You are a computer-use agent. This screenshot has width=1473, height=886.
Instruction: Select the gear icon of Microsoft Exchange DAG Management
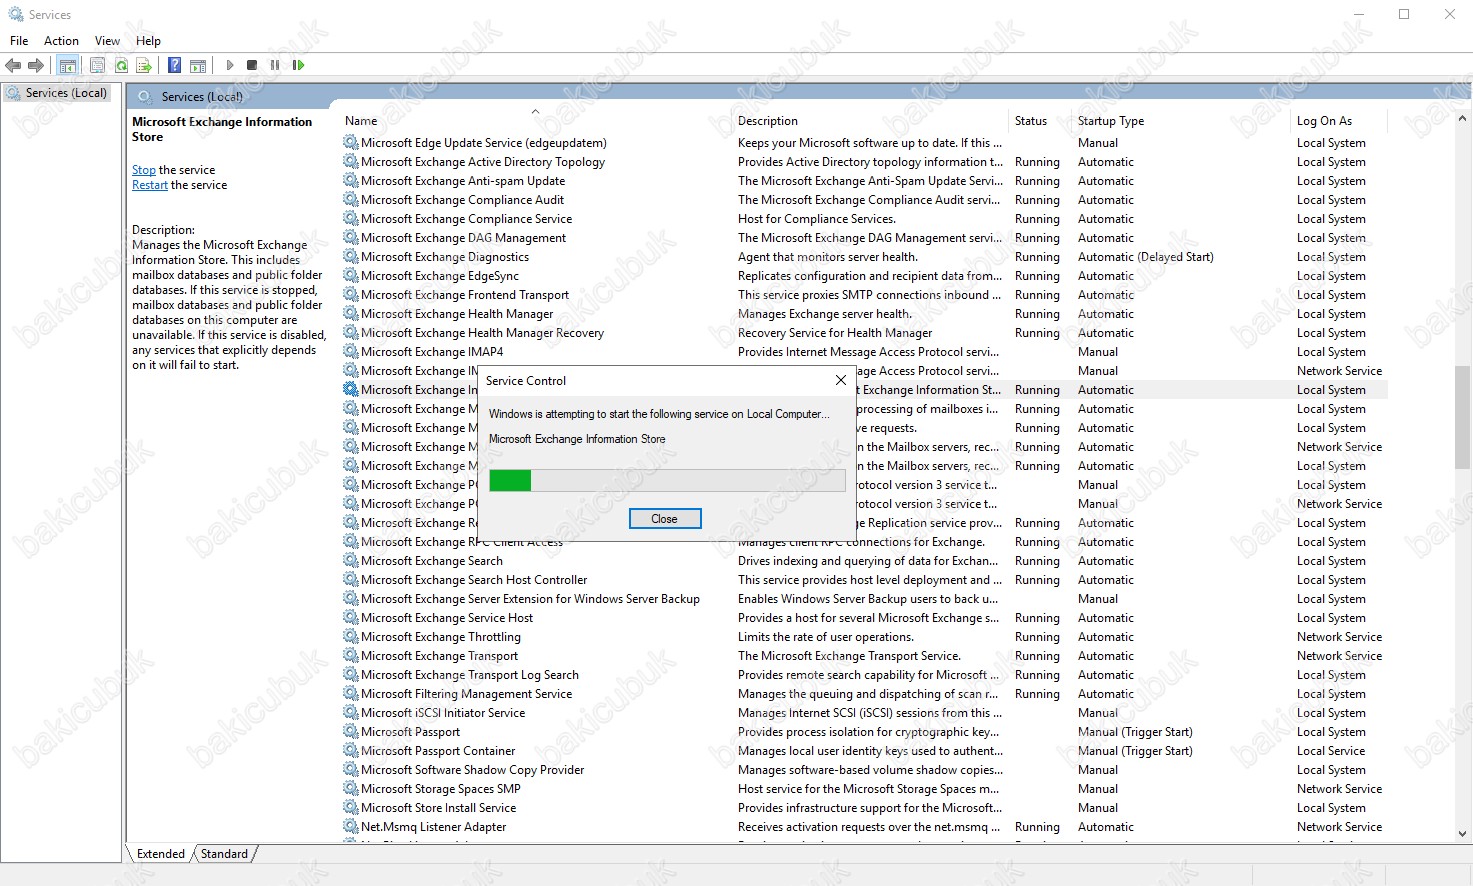(350, 238)
